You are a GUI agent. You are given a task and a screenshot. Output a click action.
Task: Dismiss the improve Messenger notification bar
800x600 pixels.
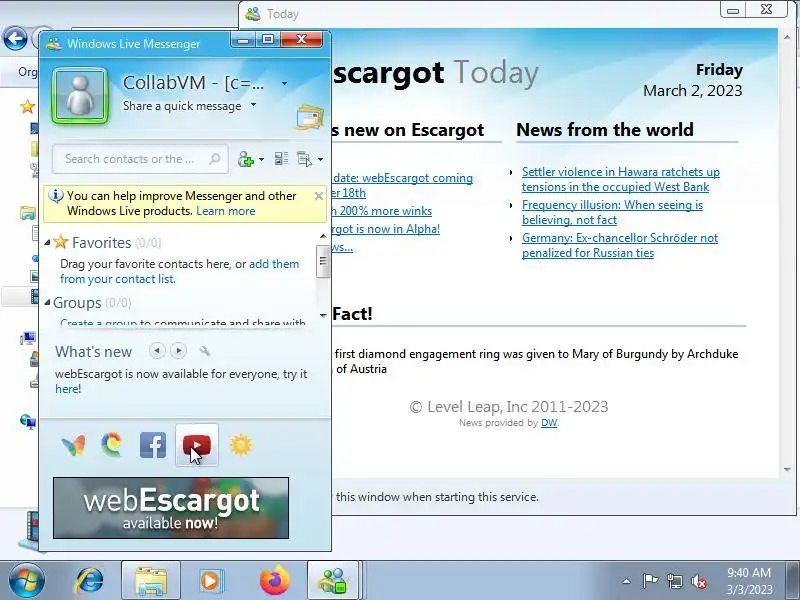coord(319,196)
